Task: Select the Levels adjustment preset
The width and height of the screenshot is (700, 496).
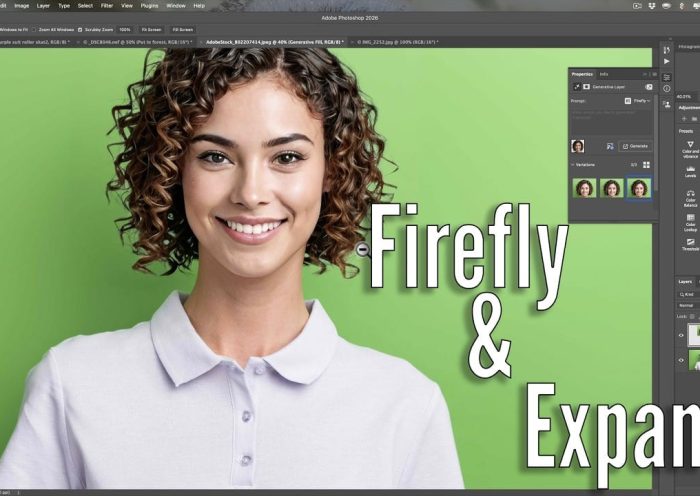Action: pos(690,170)
